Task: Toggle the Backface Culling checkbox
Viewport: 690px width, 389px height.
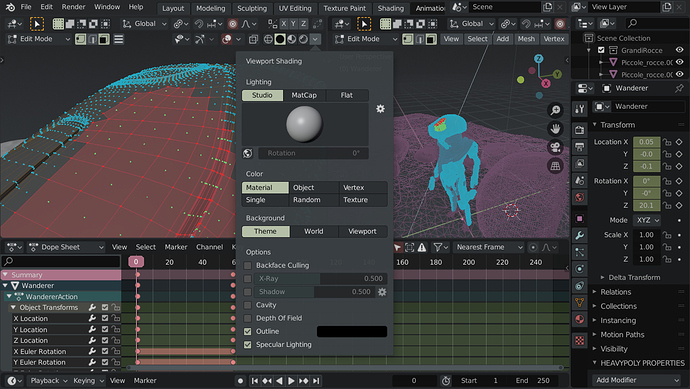Action: click(x=248, y=265)
